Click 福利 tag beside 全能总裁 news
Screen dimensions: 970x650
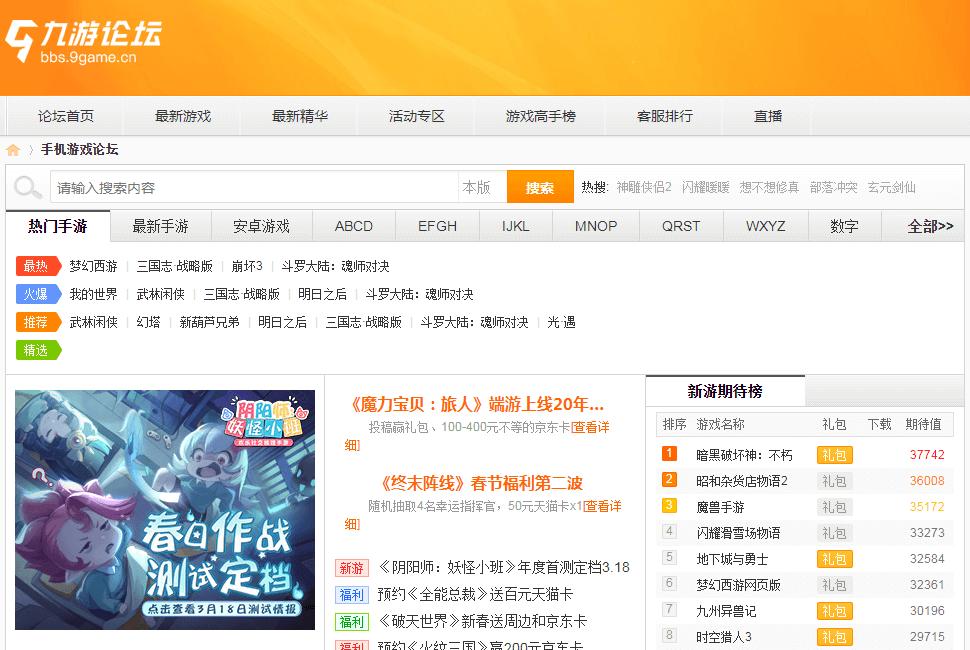(351, 595)
